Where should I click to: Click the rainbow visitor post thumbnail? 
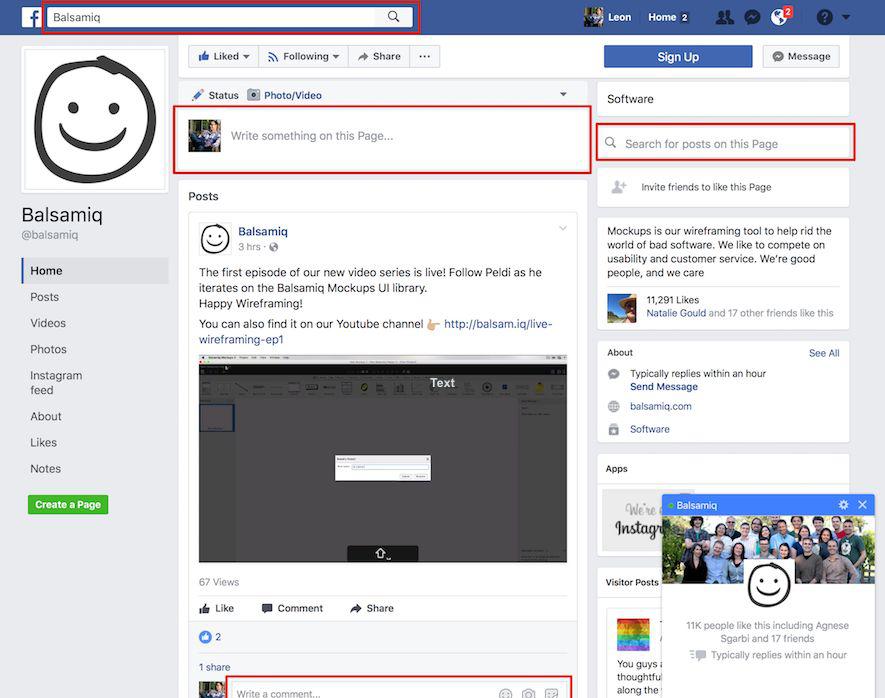pos(633,634)
